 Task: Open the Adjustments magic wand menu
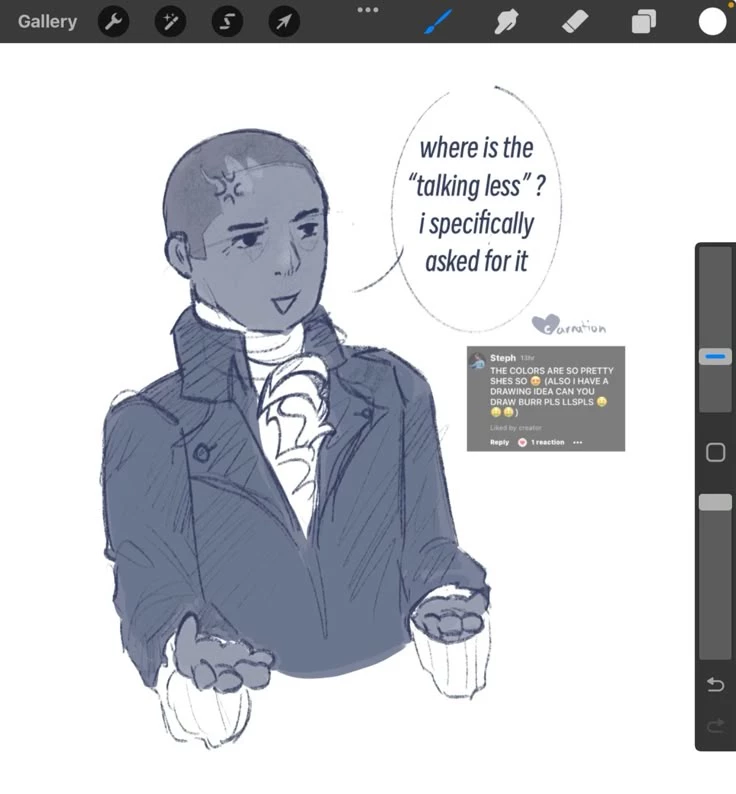[170, 21]
